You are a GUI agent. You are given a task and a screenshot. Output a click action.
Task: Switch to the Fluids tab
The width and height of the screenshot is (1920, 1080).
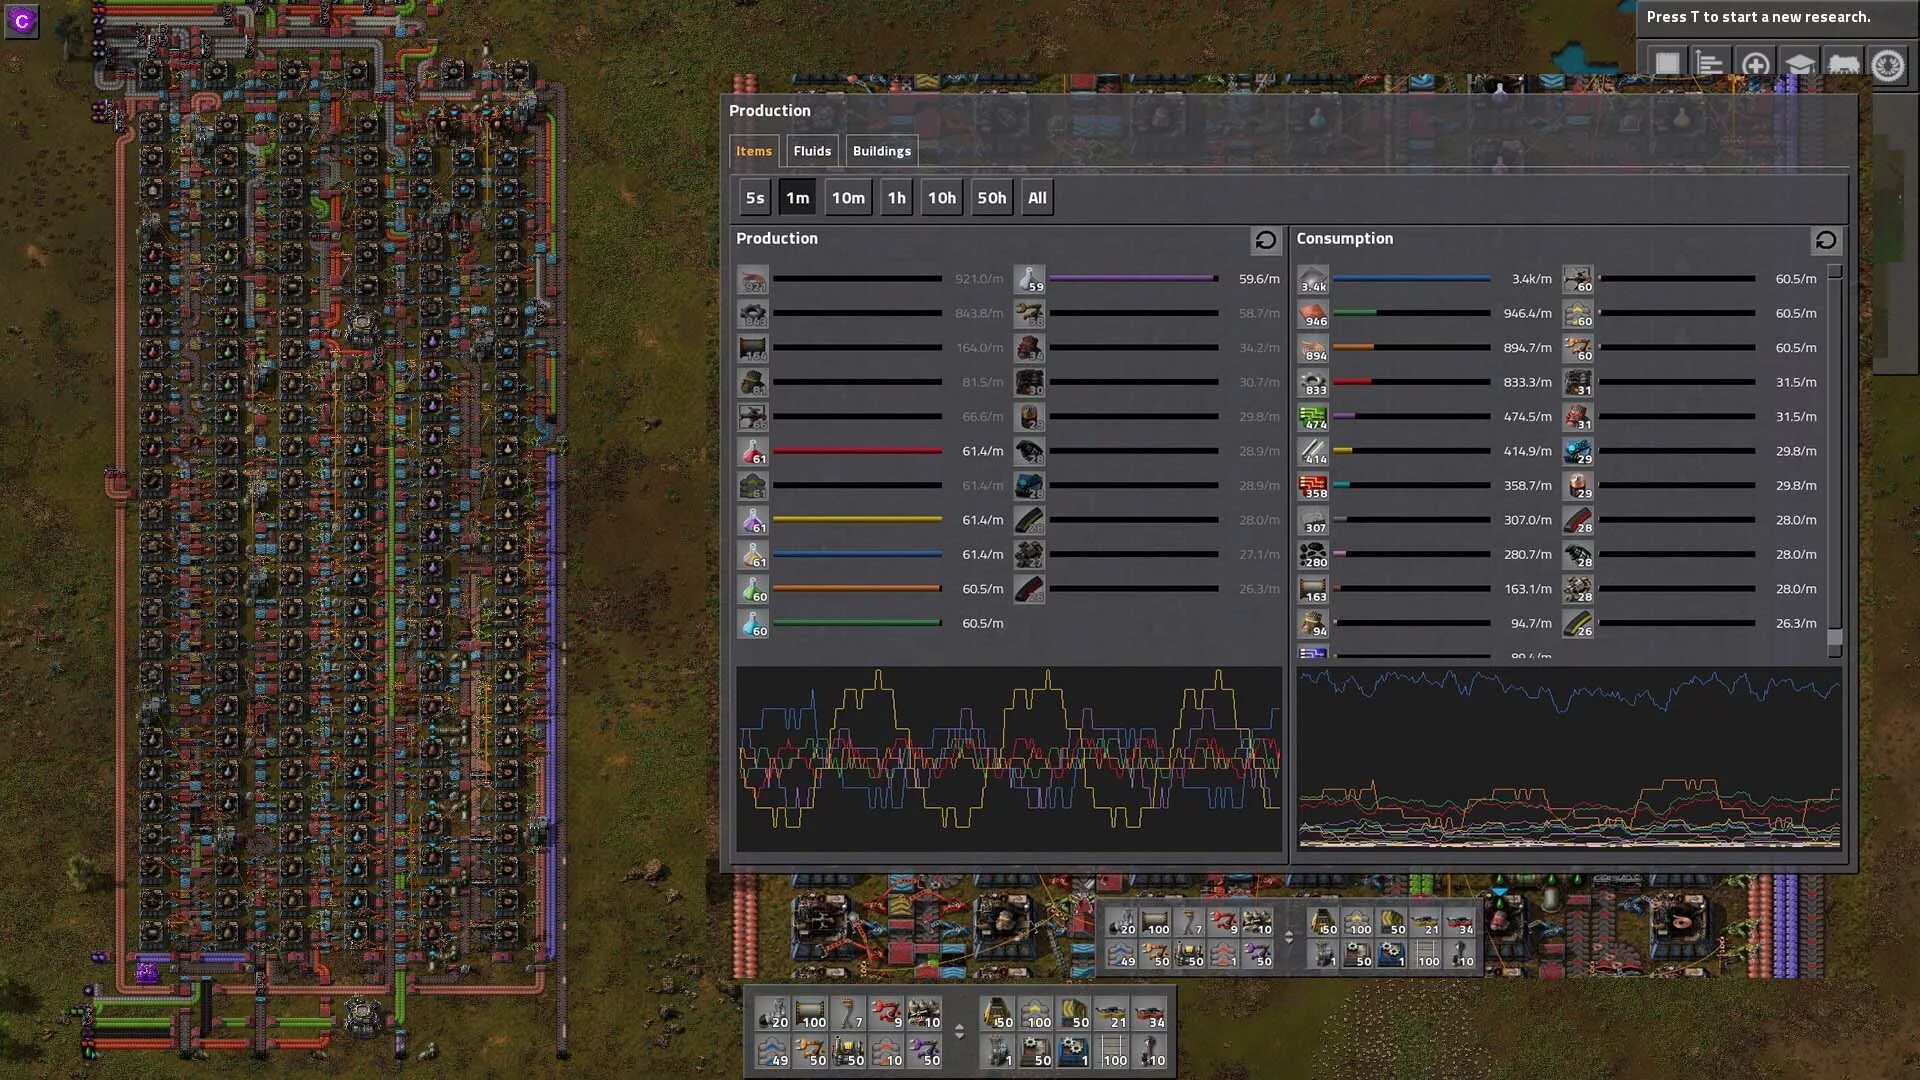(812, 151)
